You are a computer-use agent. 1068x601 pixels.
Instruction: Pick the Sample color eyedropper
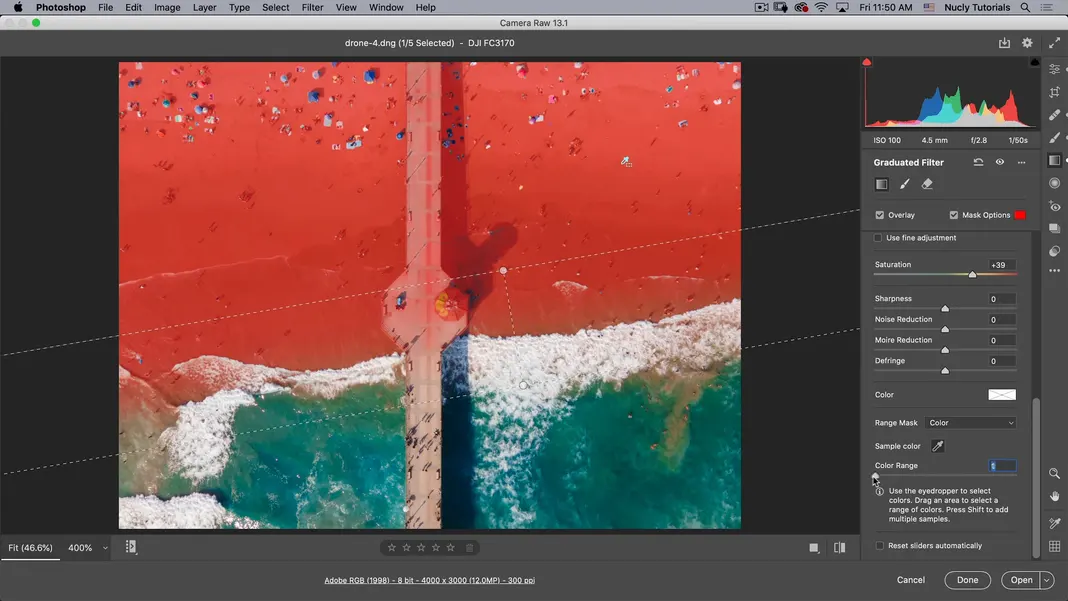pos(937,446)
